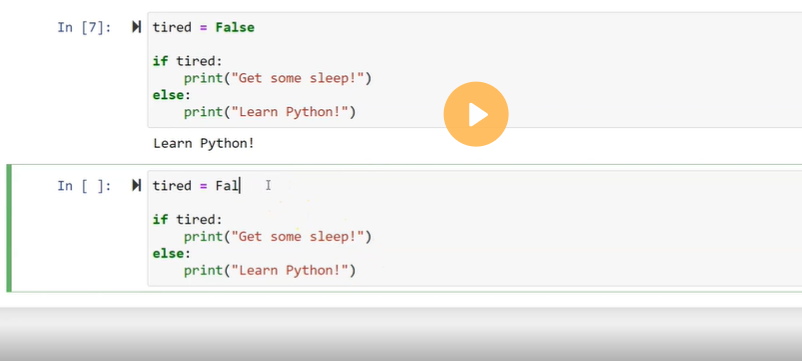Click the print("Learn Python!") line in active cell
The width and height of the screenshot is (802, 361).
pos(270,270)
